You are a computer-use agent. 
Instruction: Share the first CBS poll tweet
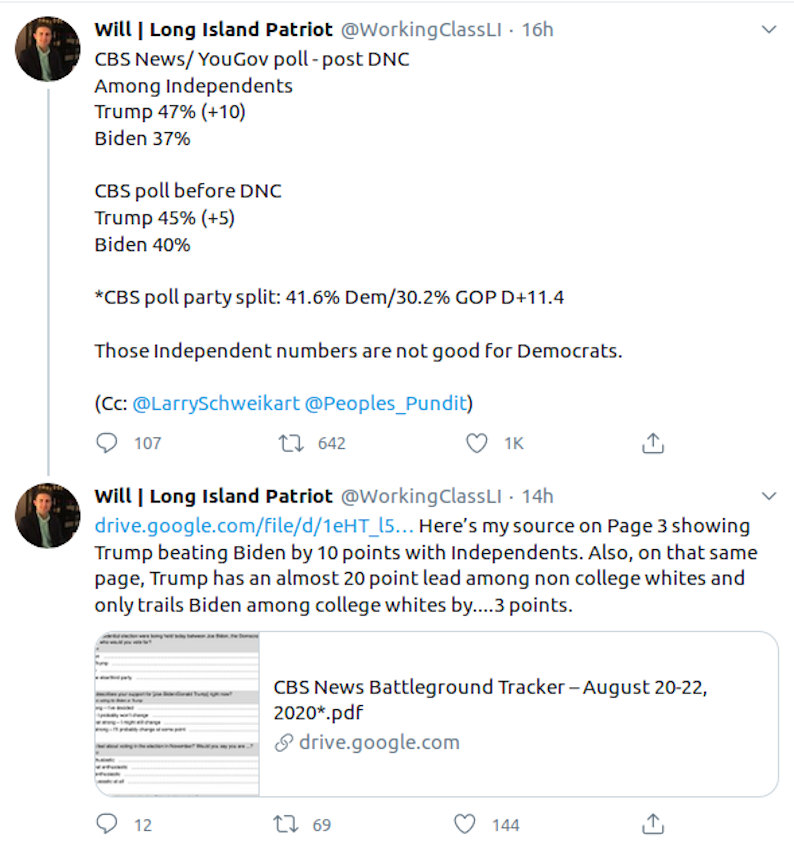652,443
